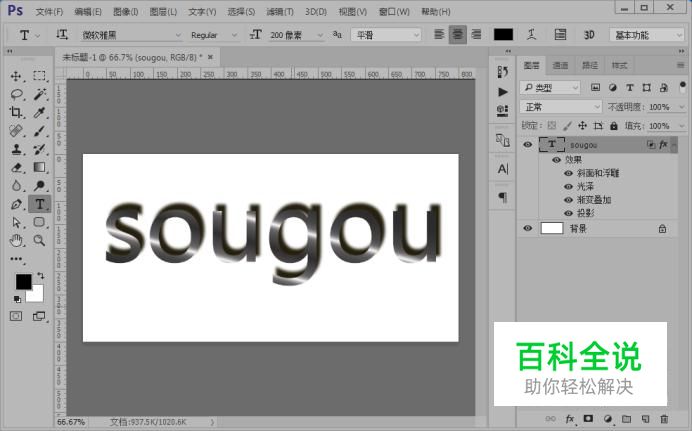The image size is (692, 431).
Task: Toggle Character and Paragraph panels
Action: click(560, 34)
